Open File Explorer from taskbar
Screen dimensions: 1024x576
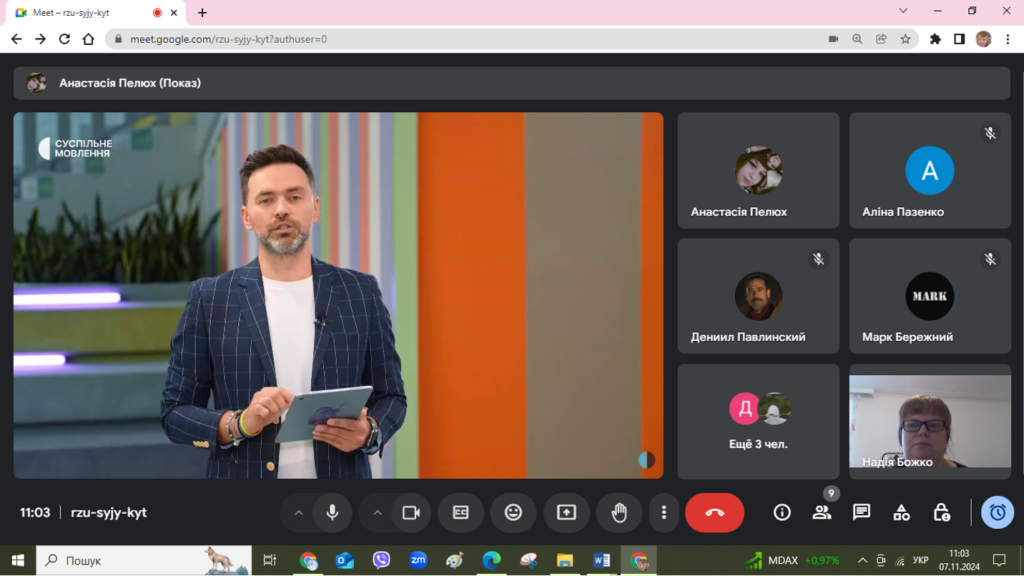coord(565,560)
